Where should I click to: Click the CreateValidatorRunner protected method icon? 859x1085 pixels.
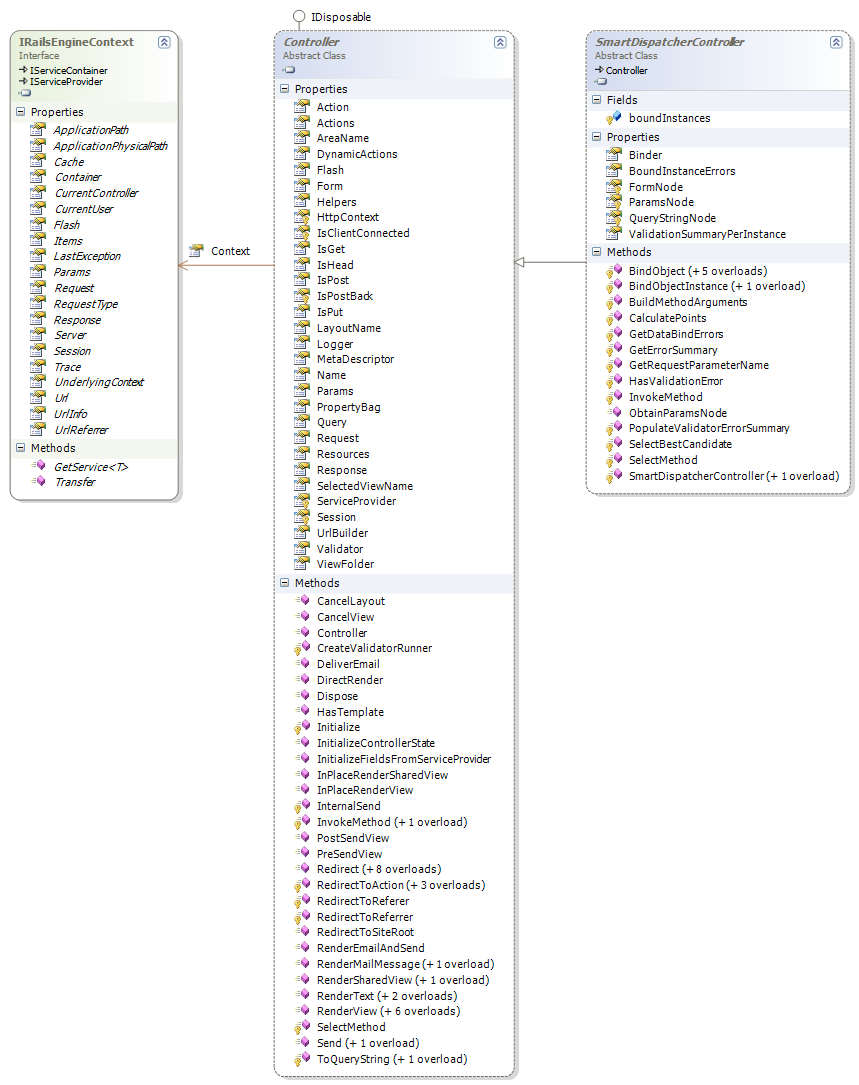302,648
